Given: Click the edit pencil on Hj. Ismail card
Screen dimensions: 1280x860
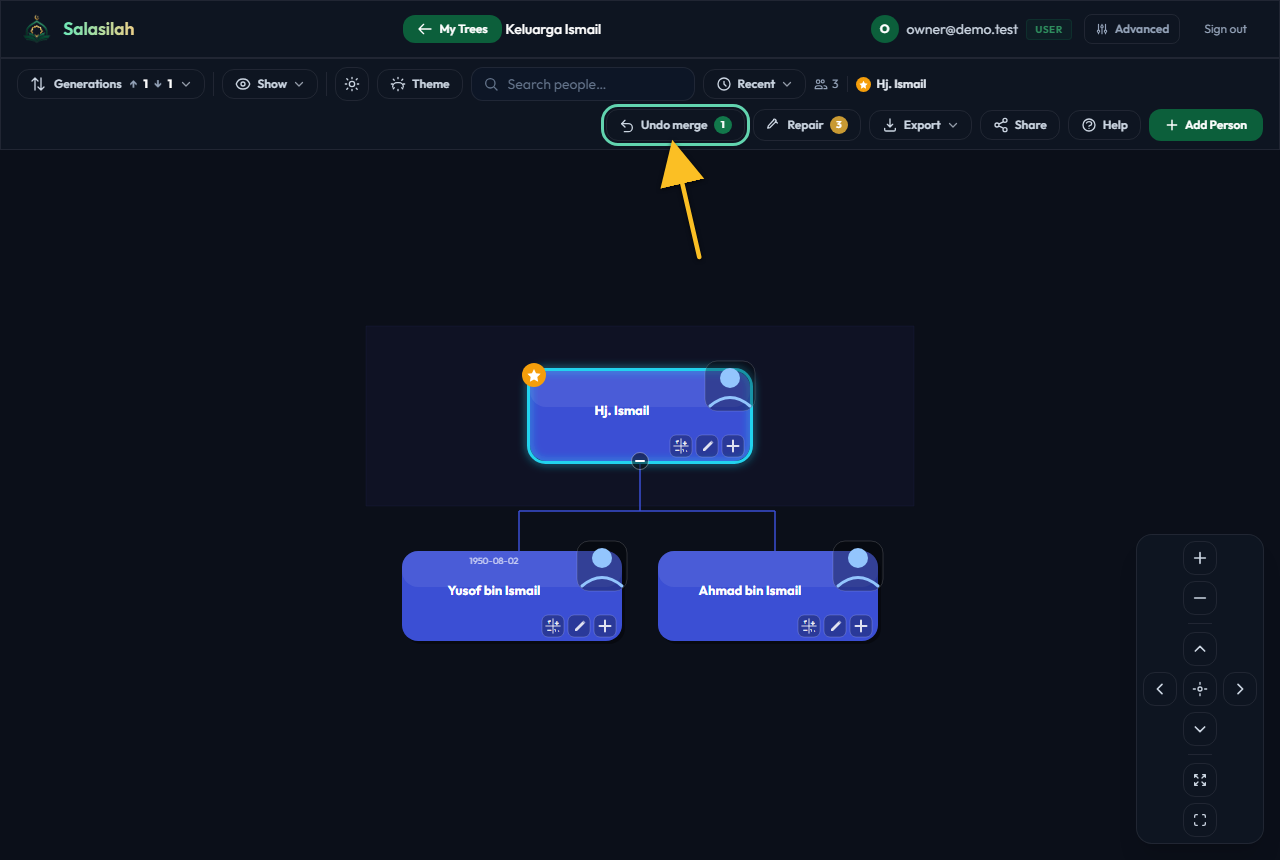Looking at the screenshot, I should (707, 446).
